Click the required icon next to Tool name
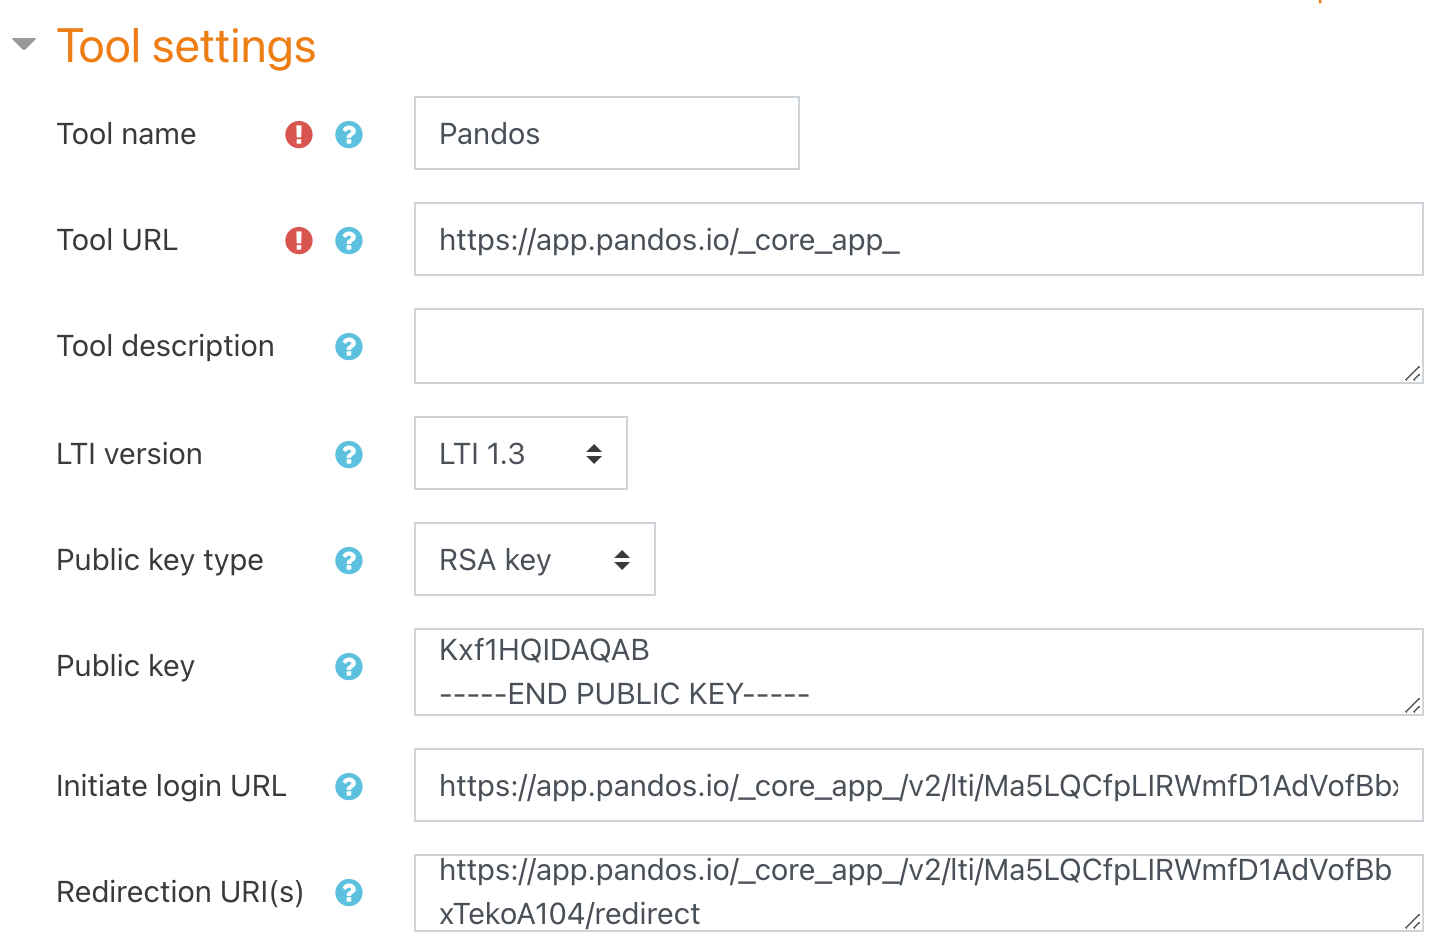The image size is (1446, 952). [299, 134]
